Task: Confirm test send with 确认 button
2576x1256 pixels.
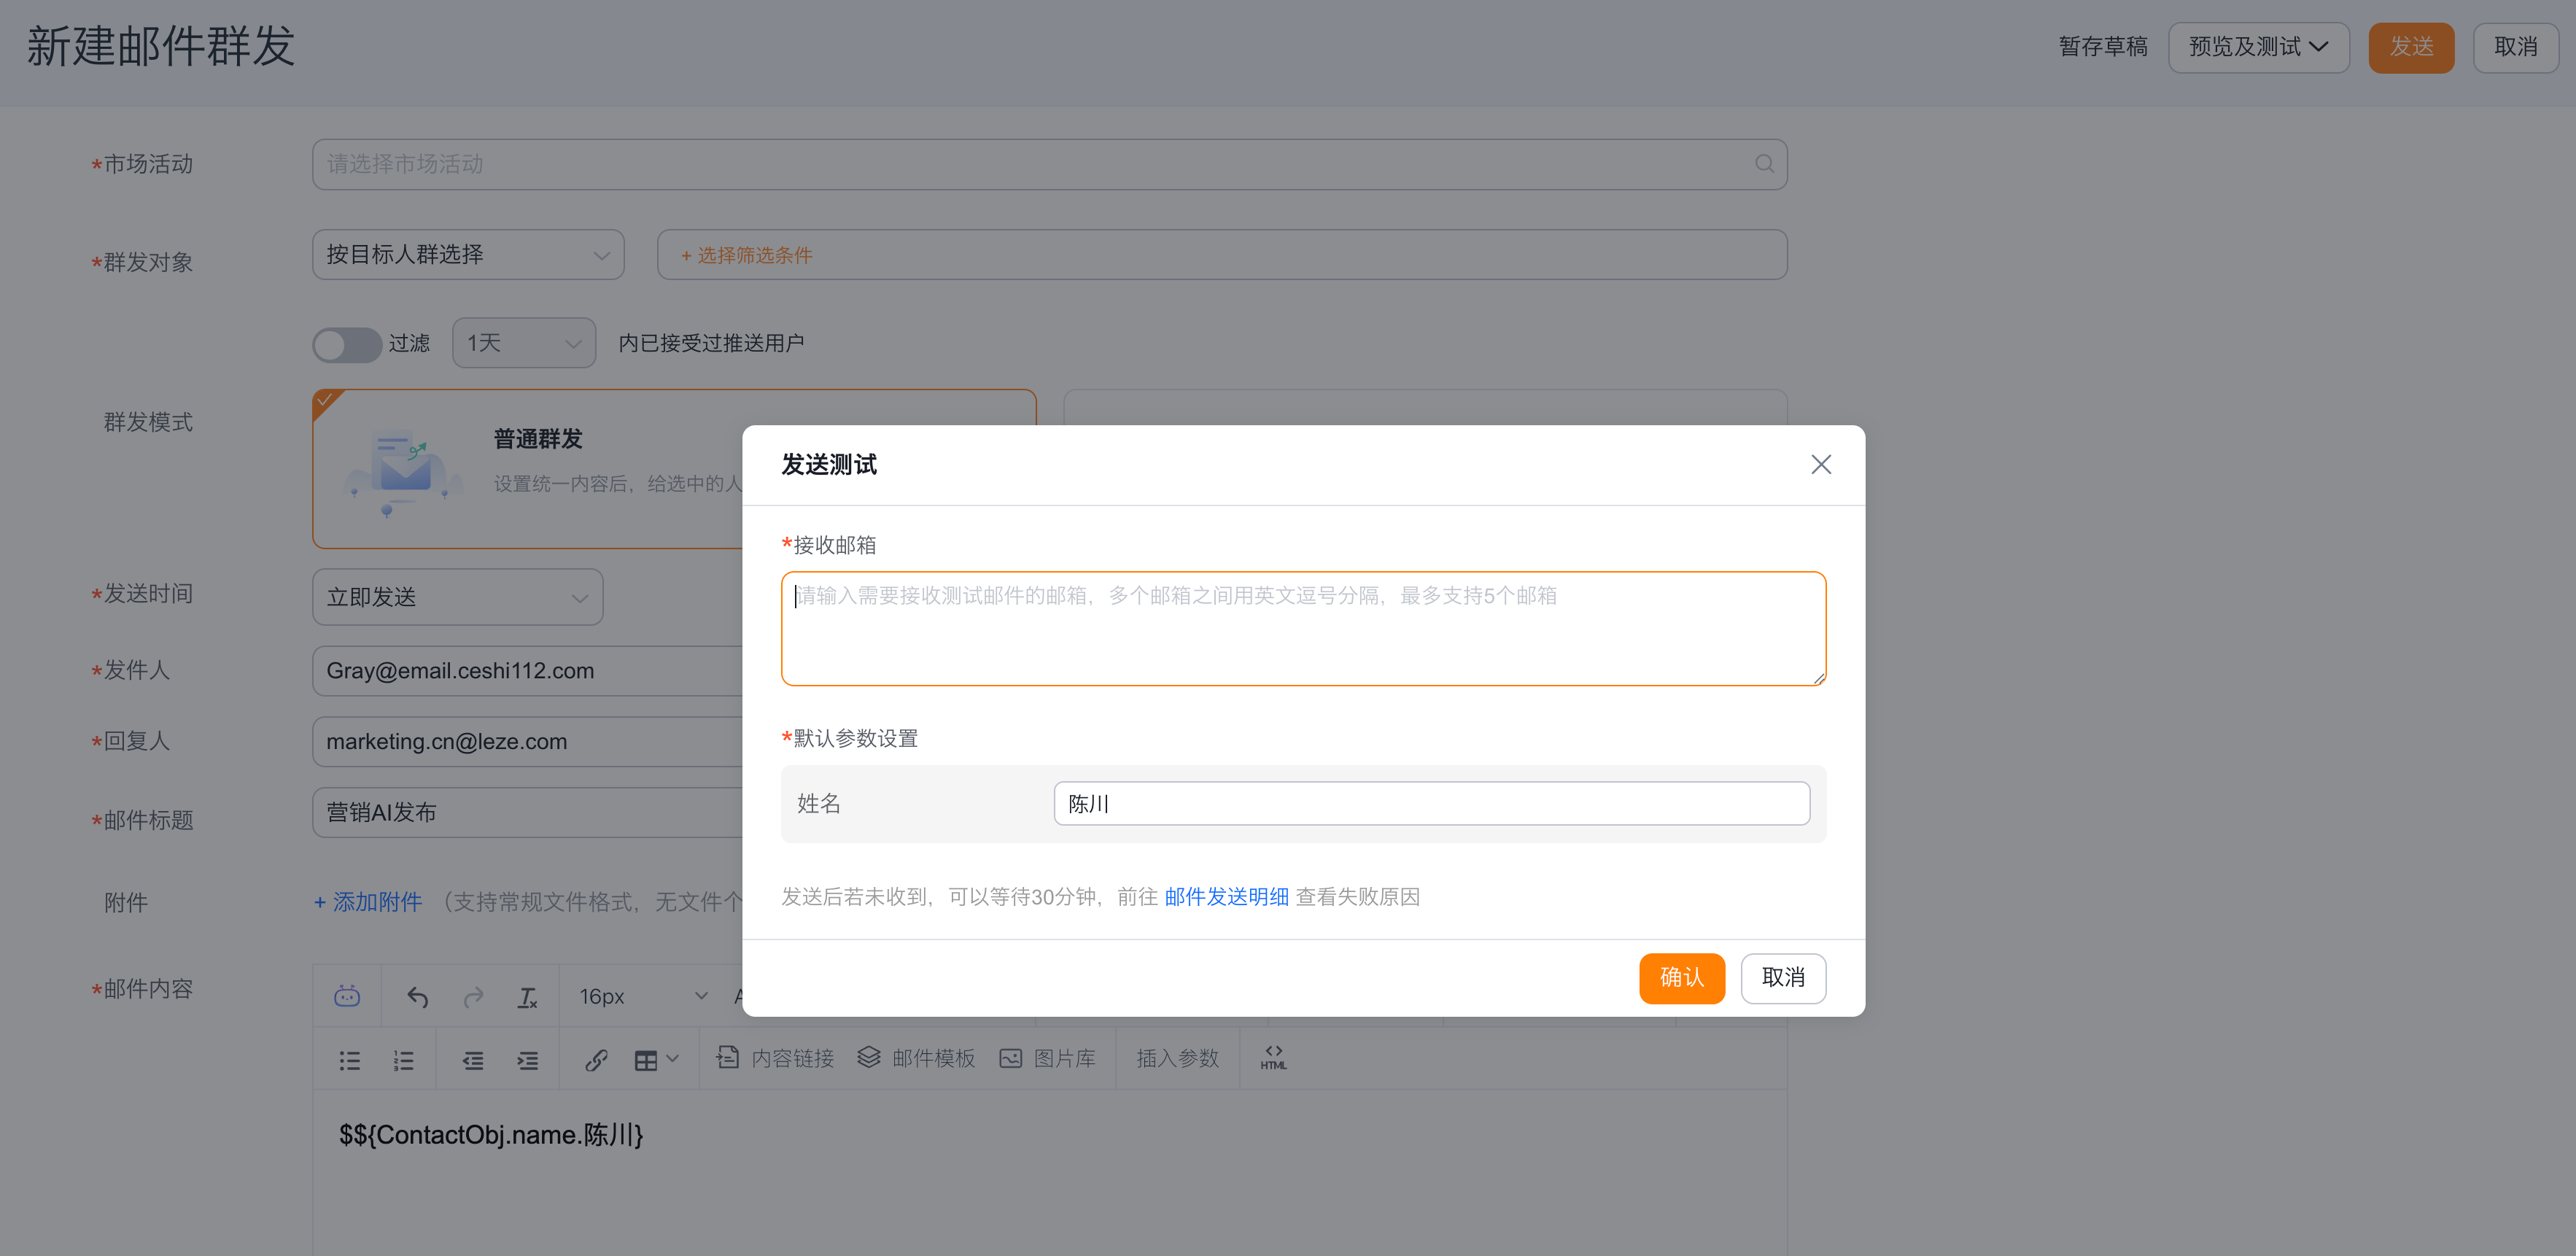Action: click(1681, 977)
